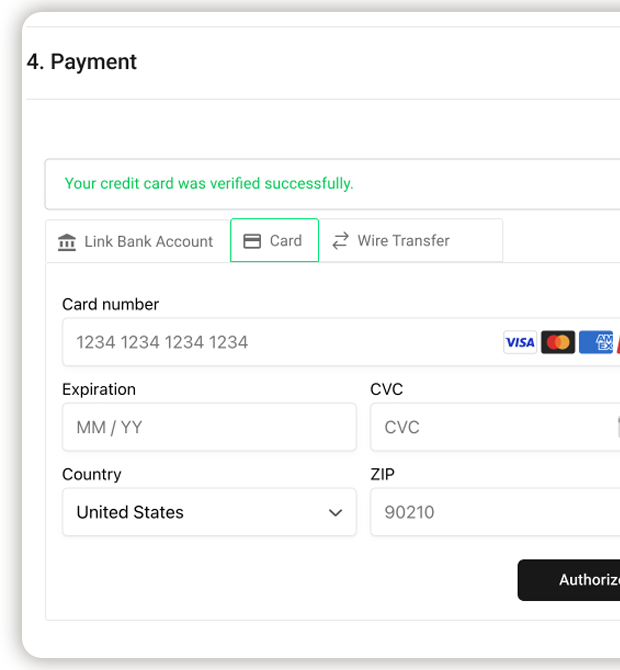The width and height of the screenshot is (620, 670).
Task: Click the ZIP code field
Action: tap(490, 512)
